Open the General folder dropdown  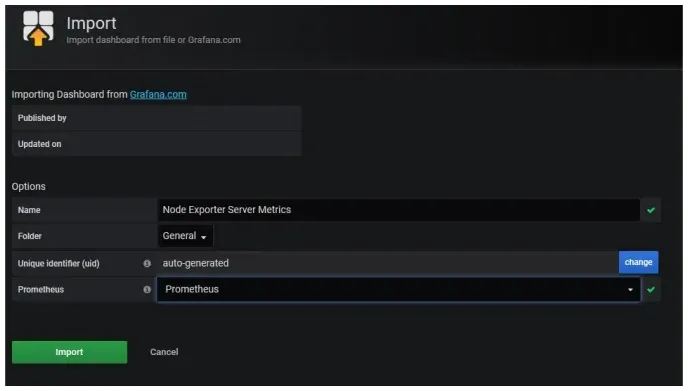pos(185,236)
